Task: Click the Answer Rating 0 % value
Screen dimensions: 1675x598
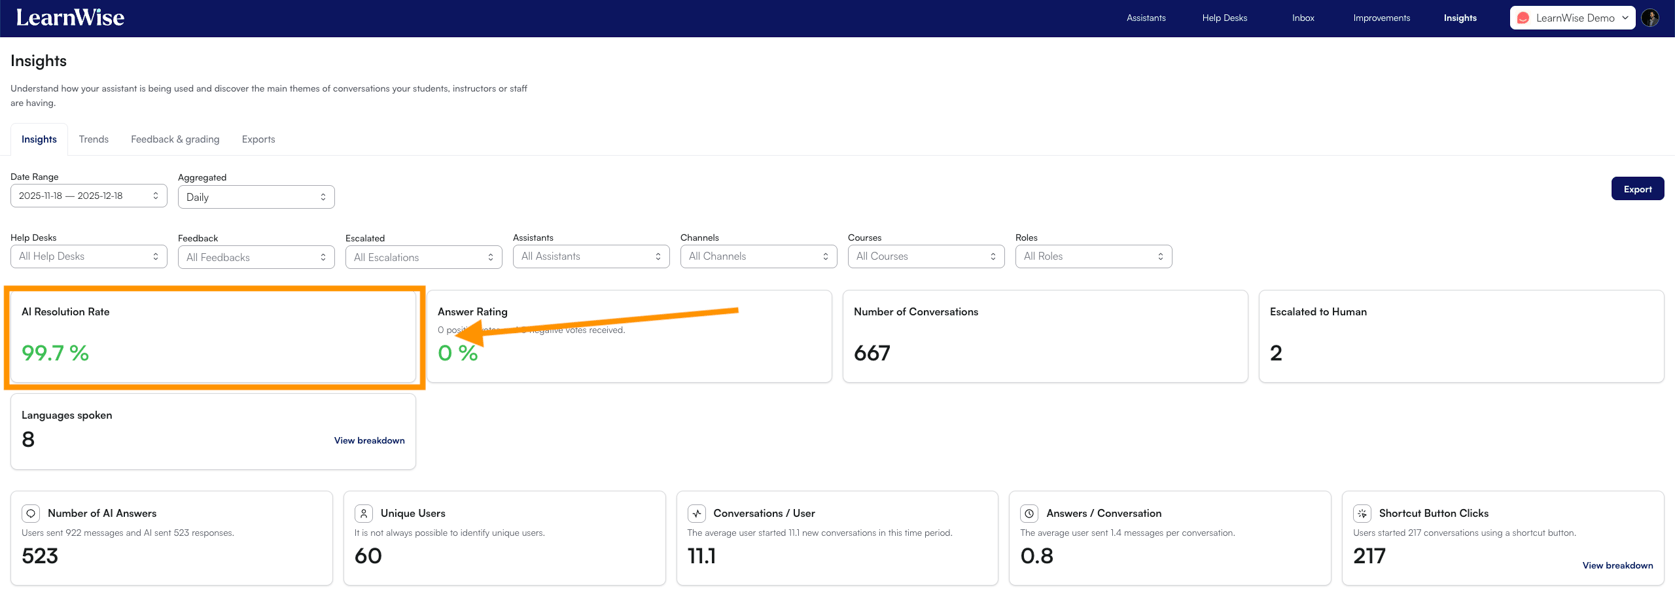Action: pyautogui.click(x=458, y=353)
